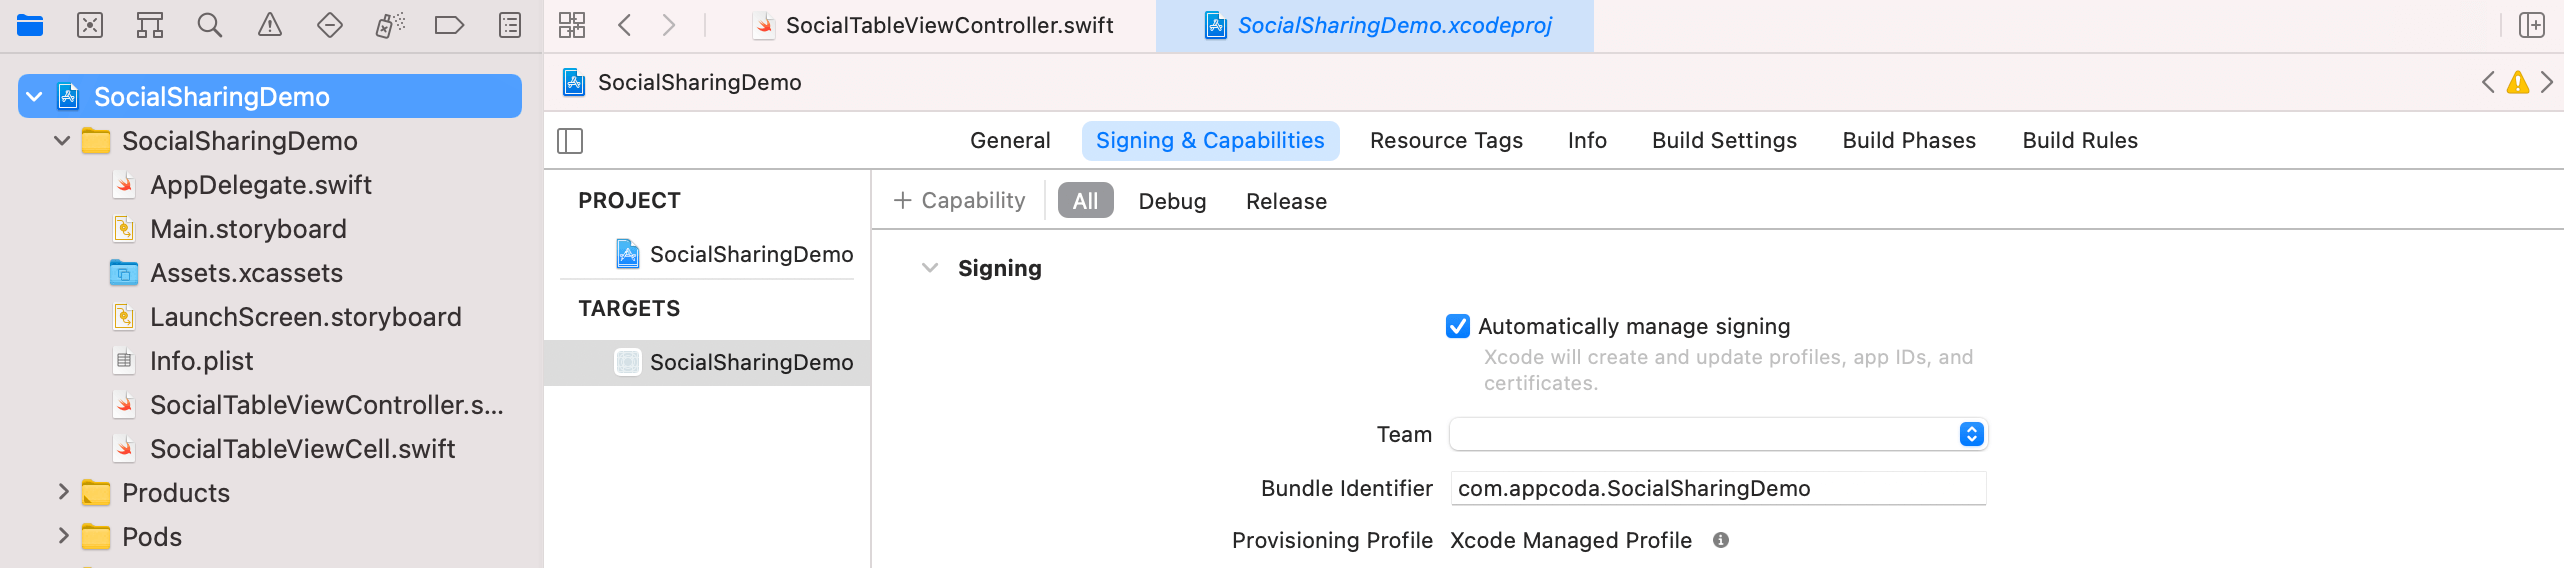Click the Bundle Identifier text field
This screenshot has width=2564, height=568.
[1716, 488]
